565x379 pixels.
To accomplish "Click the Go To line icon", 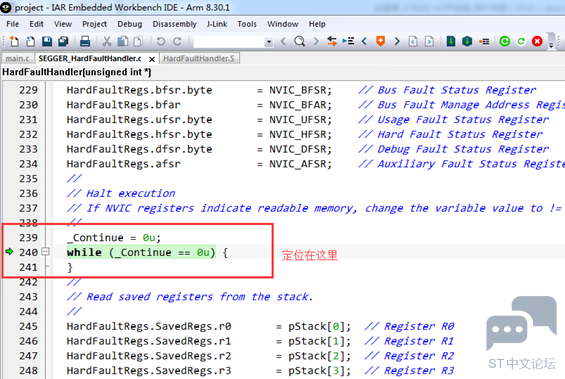I will point(348,41).
